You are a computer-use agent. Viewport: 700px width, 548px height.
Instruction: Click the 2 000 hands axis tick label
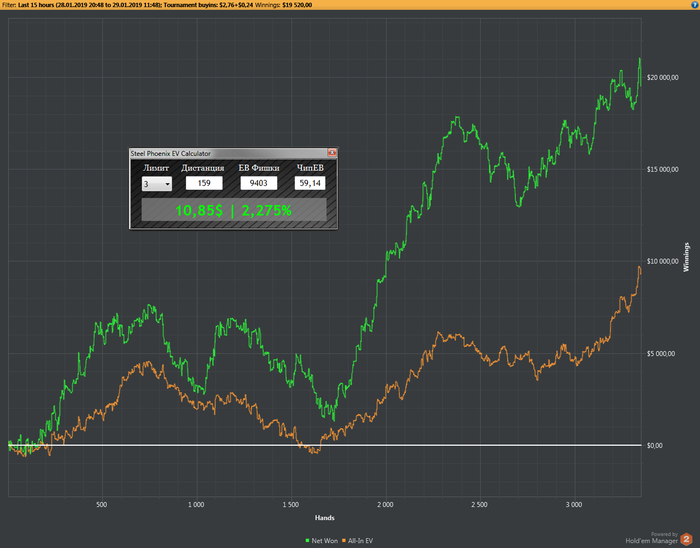385,505
